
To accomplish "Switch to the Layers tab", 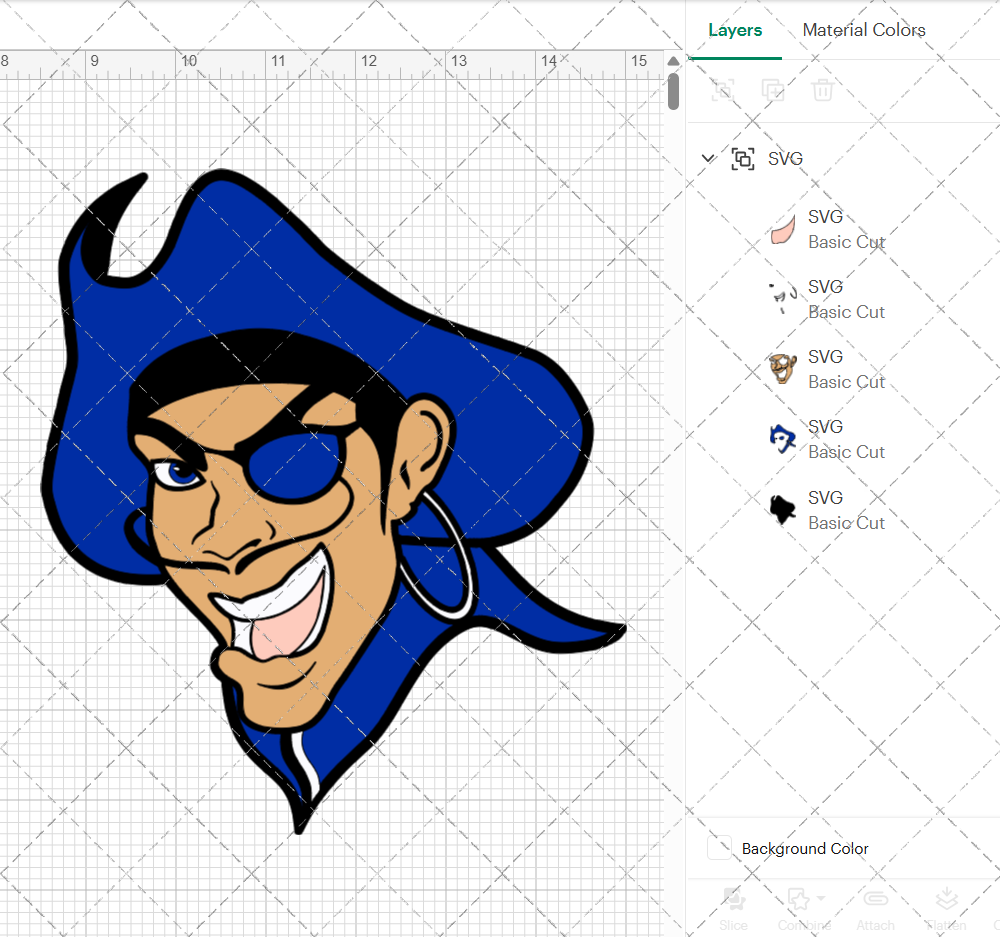I will (735, 30).
